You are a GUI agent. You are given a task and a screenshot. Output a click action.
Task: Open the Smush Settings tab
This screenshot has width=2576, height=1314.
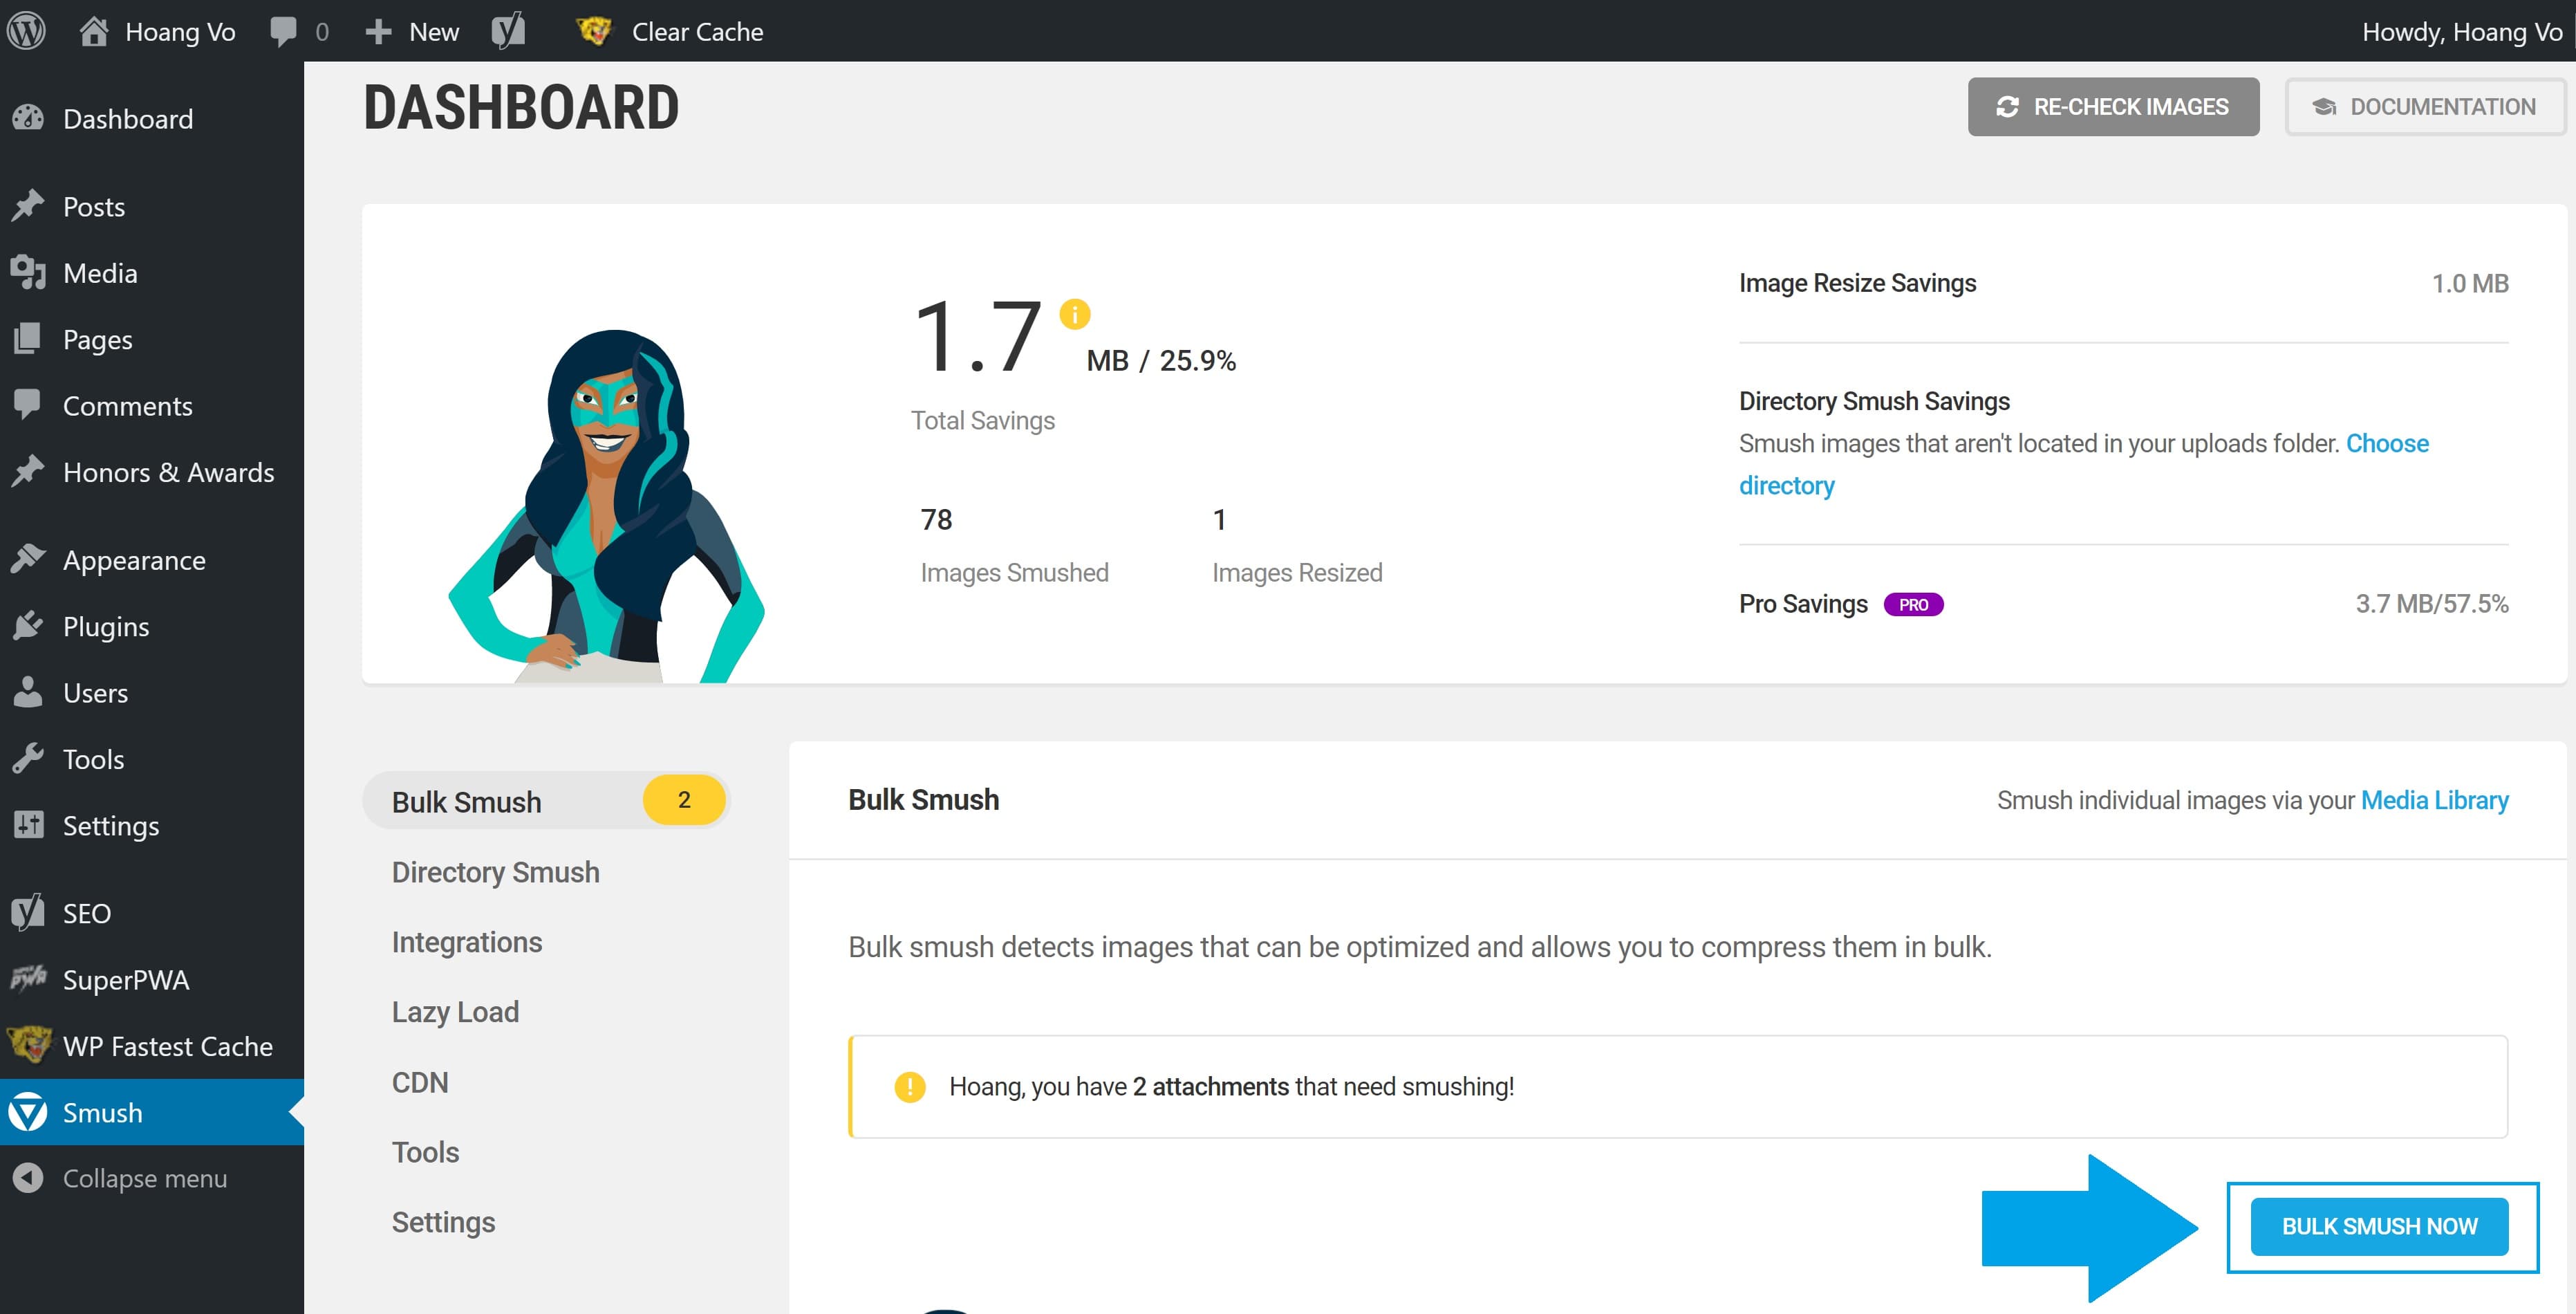444,1222
